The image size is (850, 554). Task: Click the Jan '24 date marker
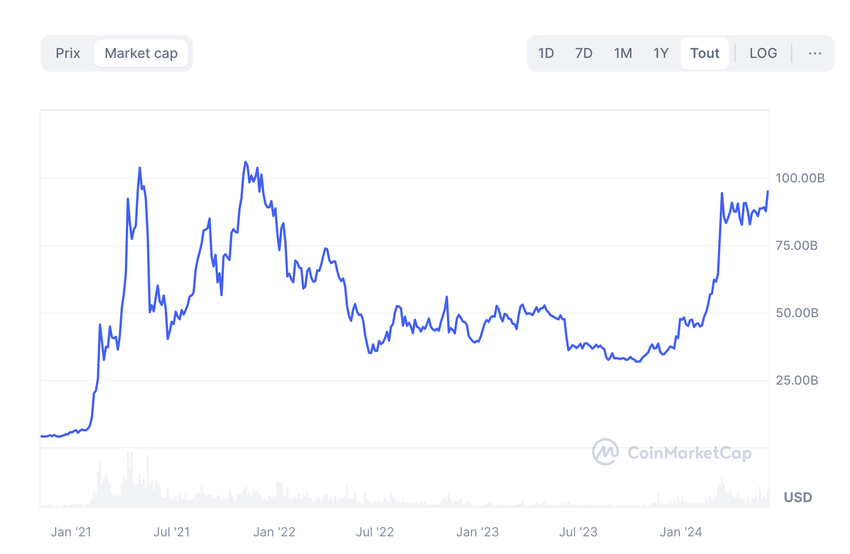click(680, 532)
